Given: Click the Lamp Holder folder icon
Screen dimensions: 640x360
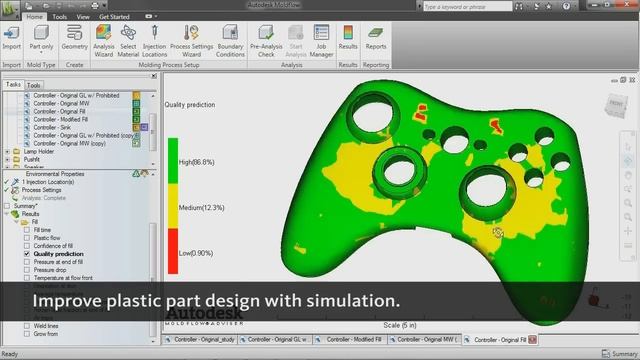Looking at the screenshot, I should [16, 151].
